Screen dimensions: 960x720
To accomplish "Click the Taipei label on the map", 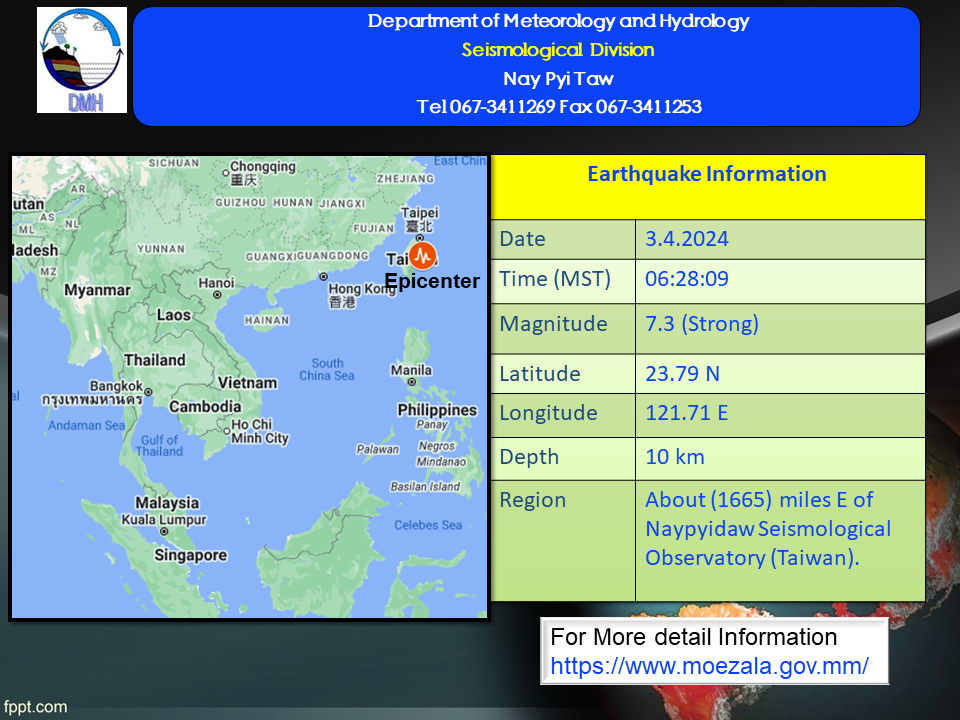I will [x=420, y=220].
